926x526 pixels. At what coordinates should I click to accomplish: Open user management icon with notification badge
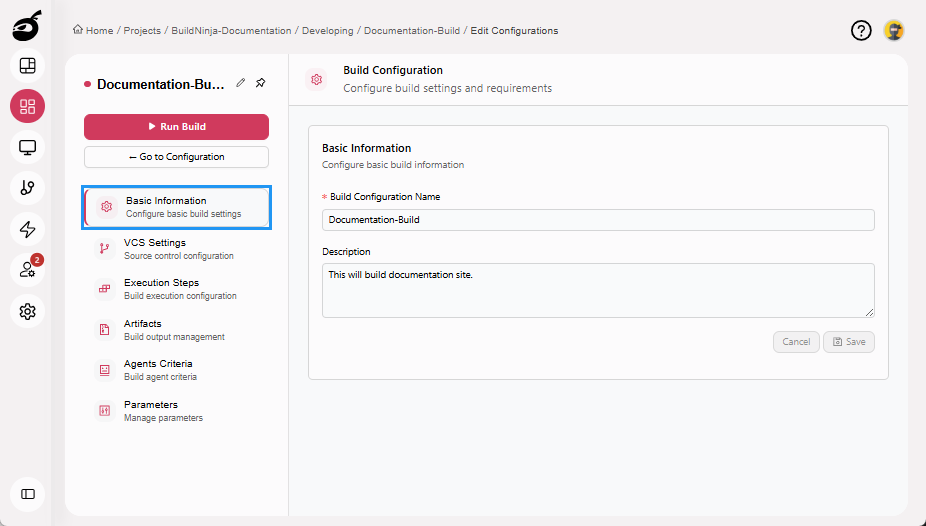(27, 270)
